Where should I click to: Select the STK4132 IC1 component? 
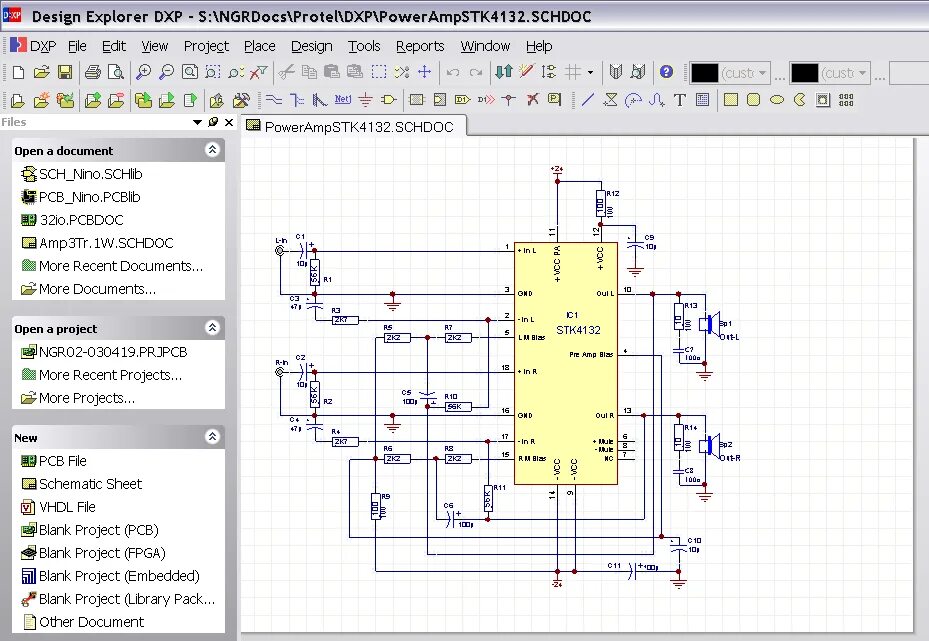(x=566, y=363)
